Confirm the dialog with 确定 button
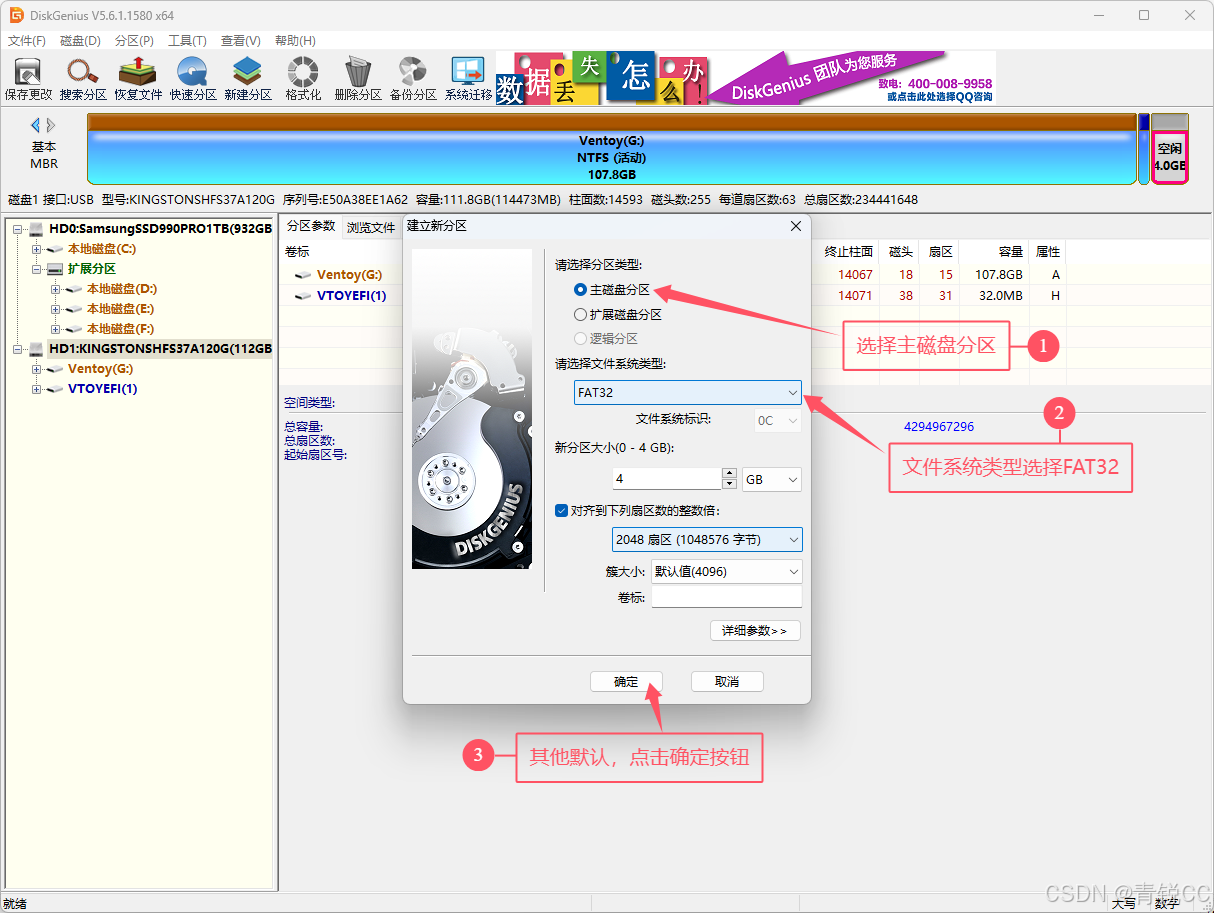Screen dimensions: 1214x913 click(626, 681)
